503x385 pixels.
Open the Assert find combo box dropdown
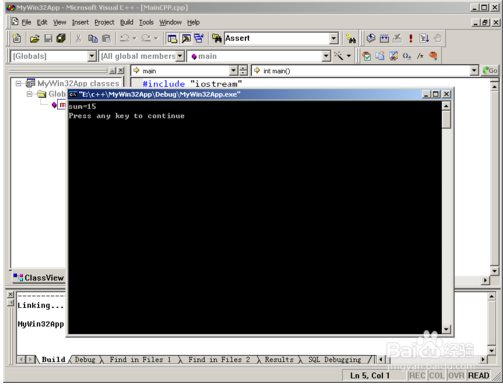click(x=333, y=38)
